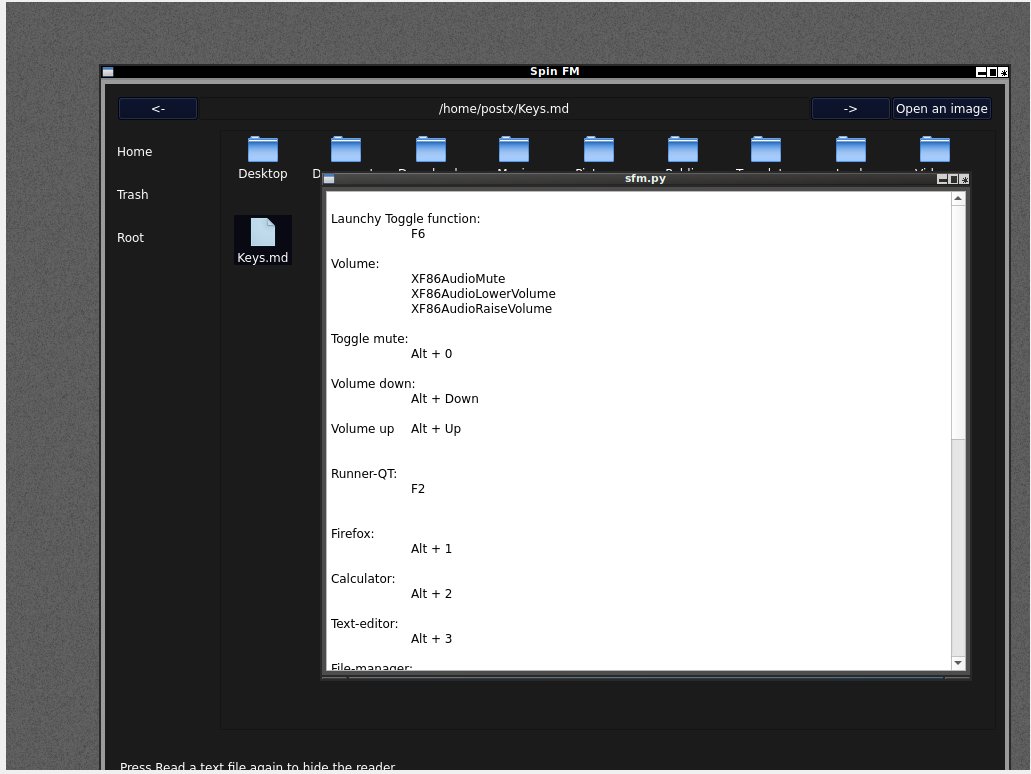1031x774 pixels.
Task: Click the 'XF86AudioLowerVolume' line
Action: [x=483, y=294]
